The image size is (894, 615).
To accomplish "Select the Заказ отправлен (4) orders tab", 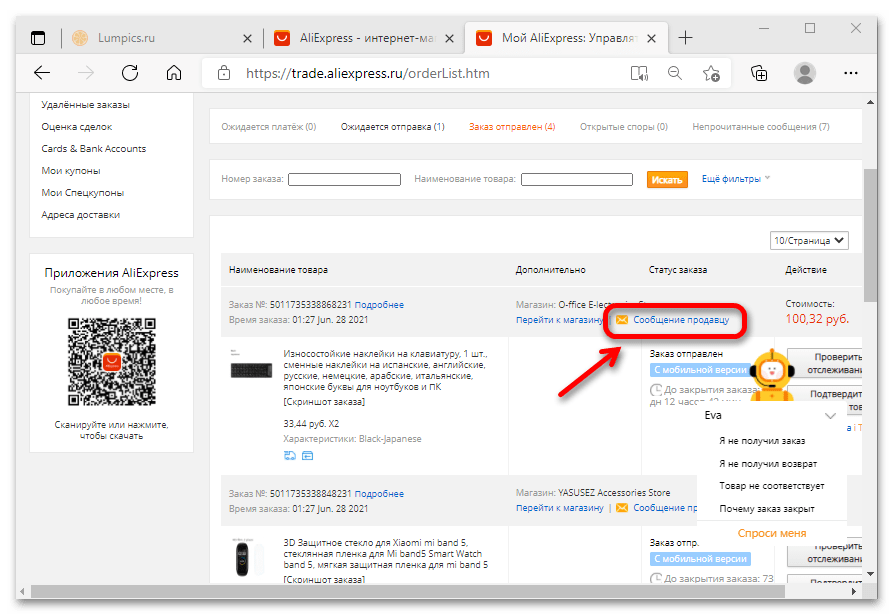I will [x=511, y=128].
